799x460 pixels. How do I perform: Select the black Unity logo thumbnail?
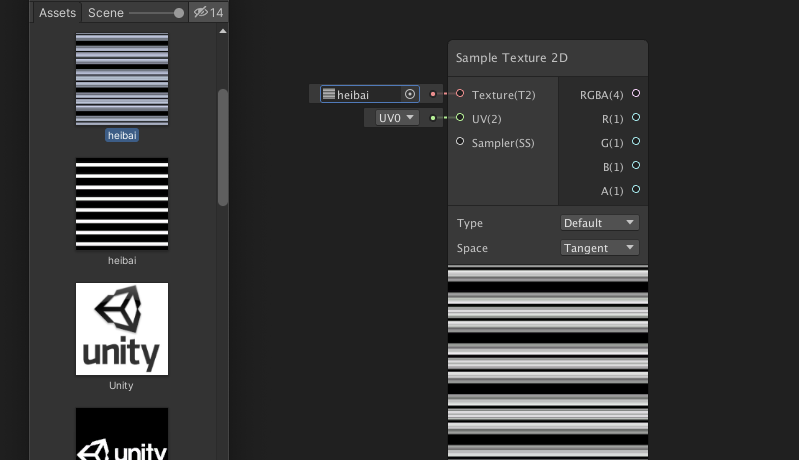pyautogui.click(x=122, y=434)
